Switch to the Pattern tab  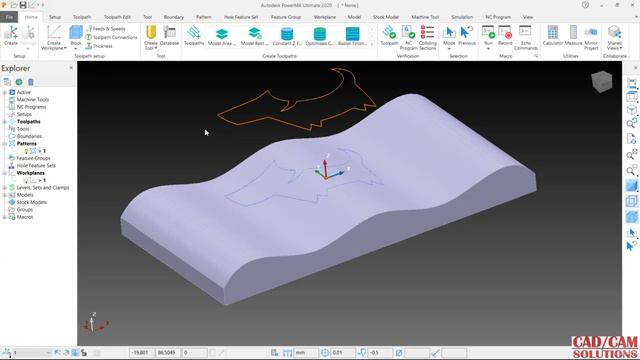(204, 17)
